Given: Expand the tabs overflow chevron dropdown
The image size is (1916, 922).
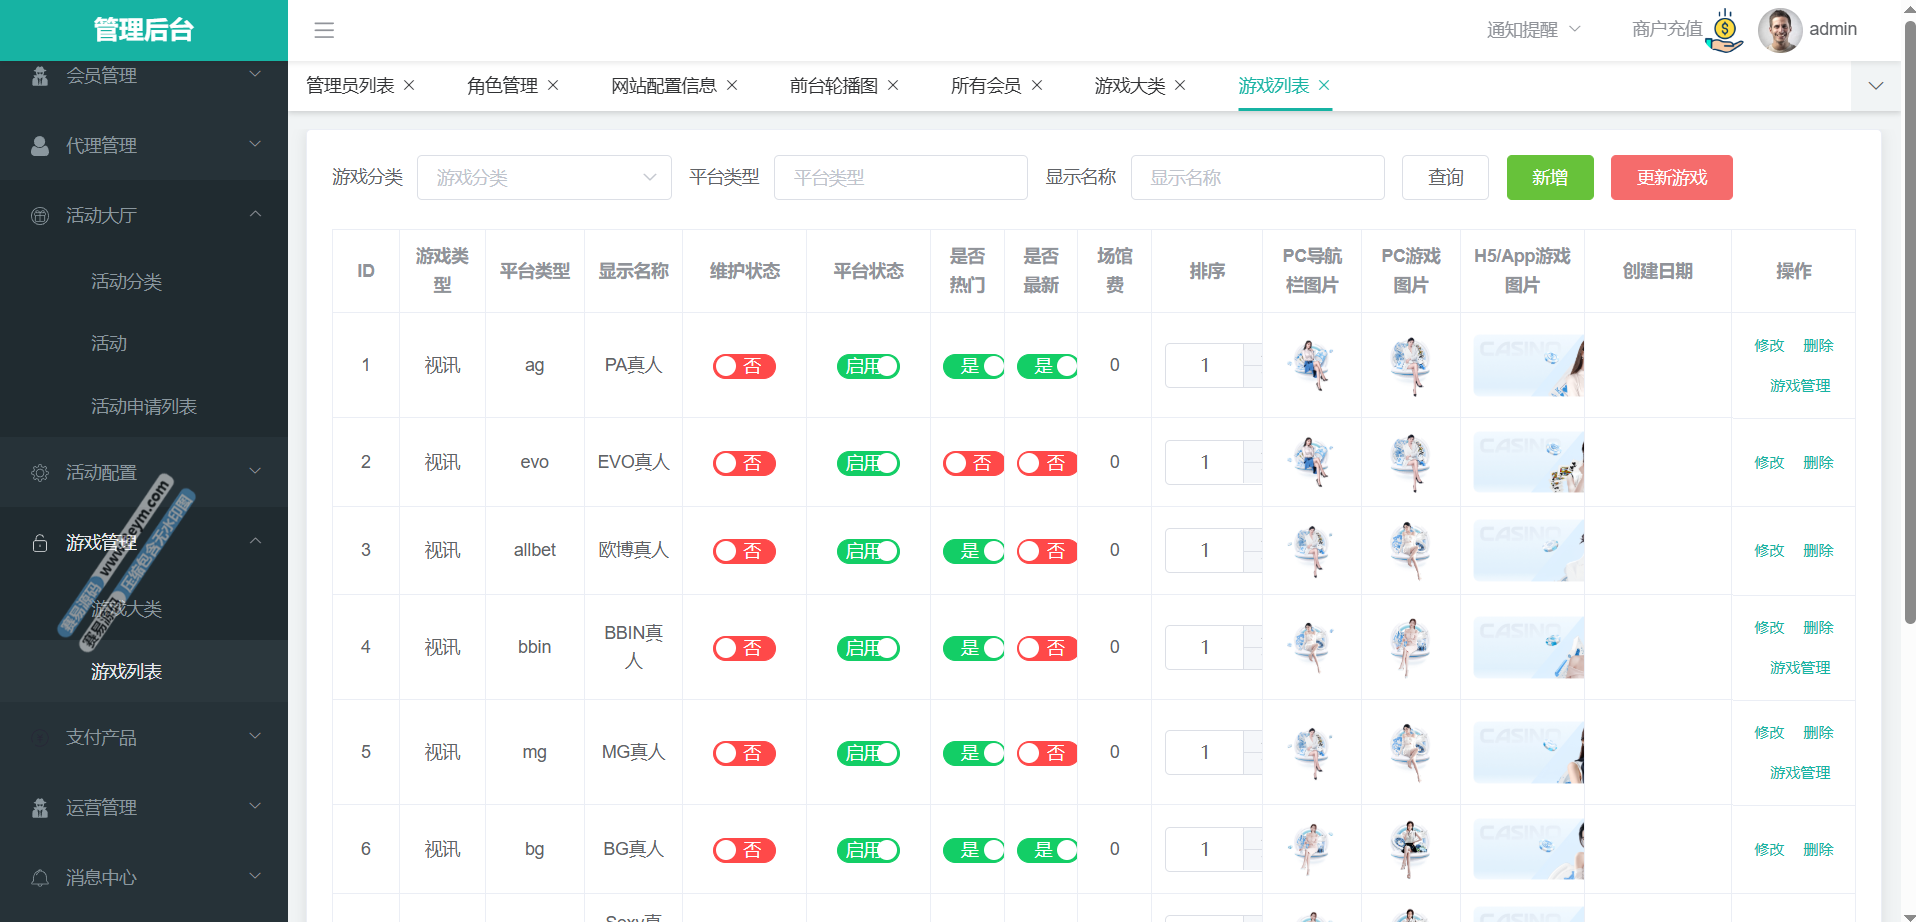Looking at the screenshot, I should click(1876, 86).
